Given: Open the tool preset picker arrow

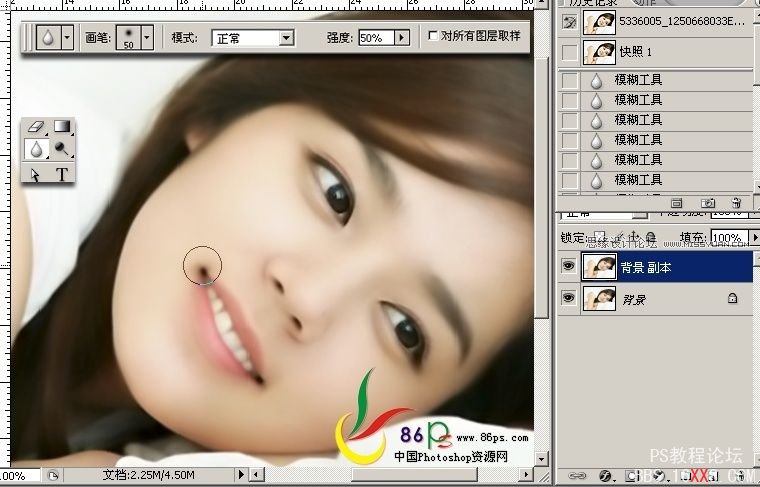Looking at the screenshot, I should 67,38.
